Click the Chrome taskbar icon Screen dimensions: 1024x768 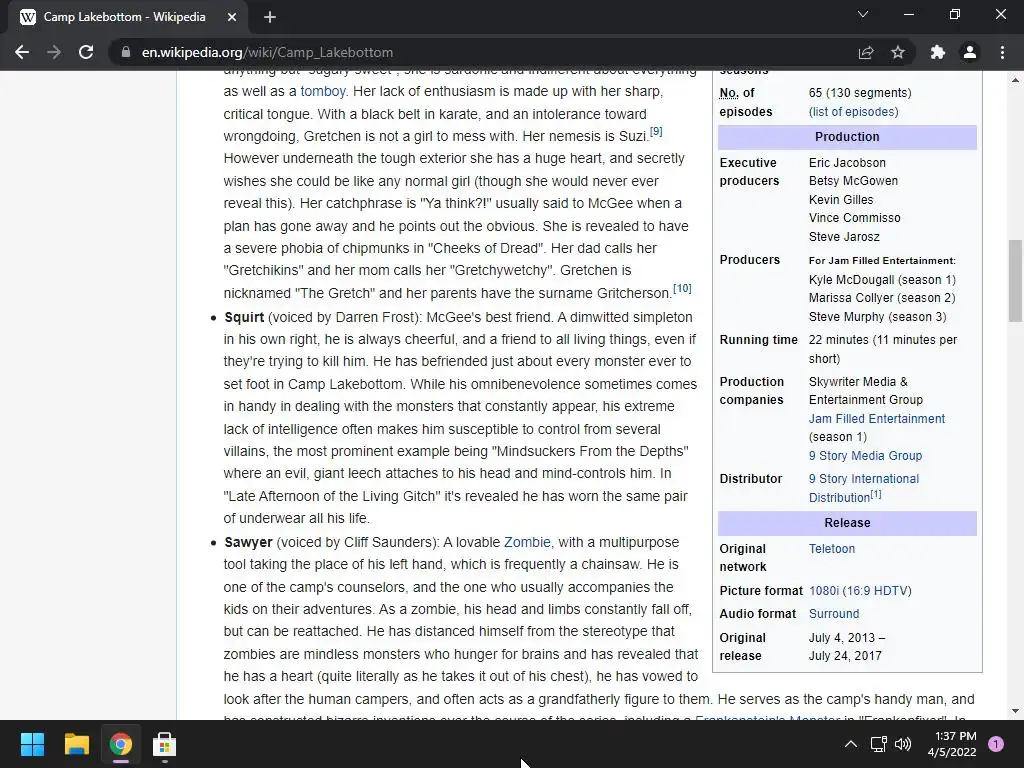click(x=121, y=744)
